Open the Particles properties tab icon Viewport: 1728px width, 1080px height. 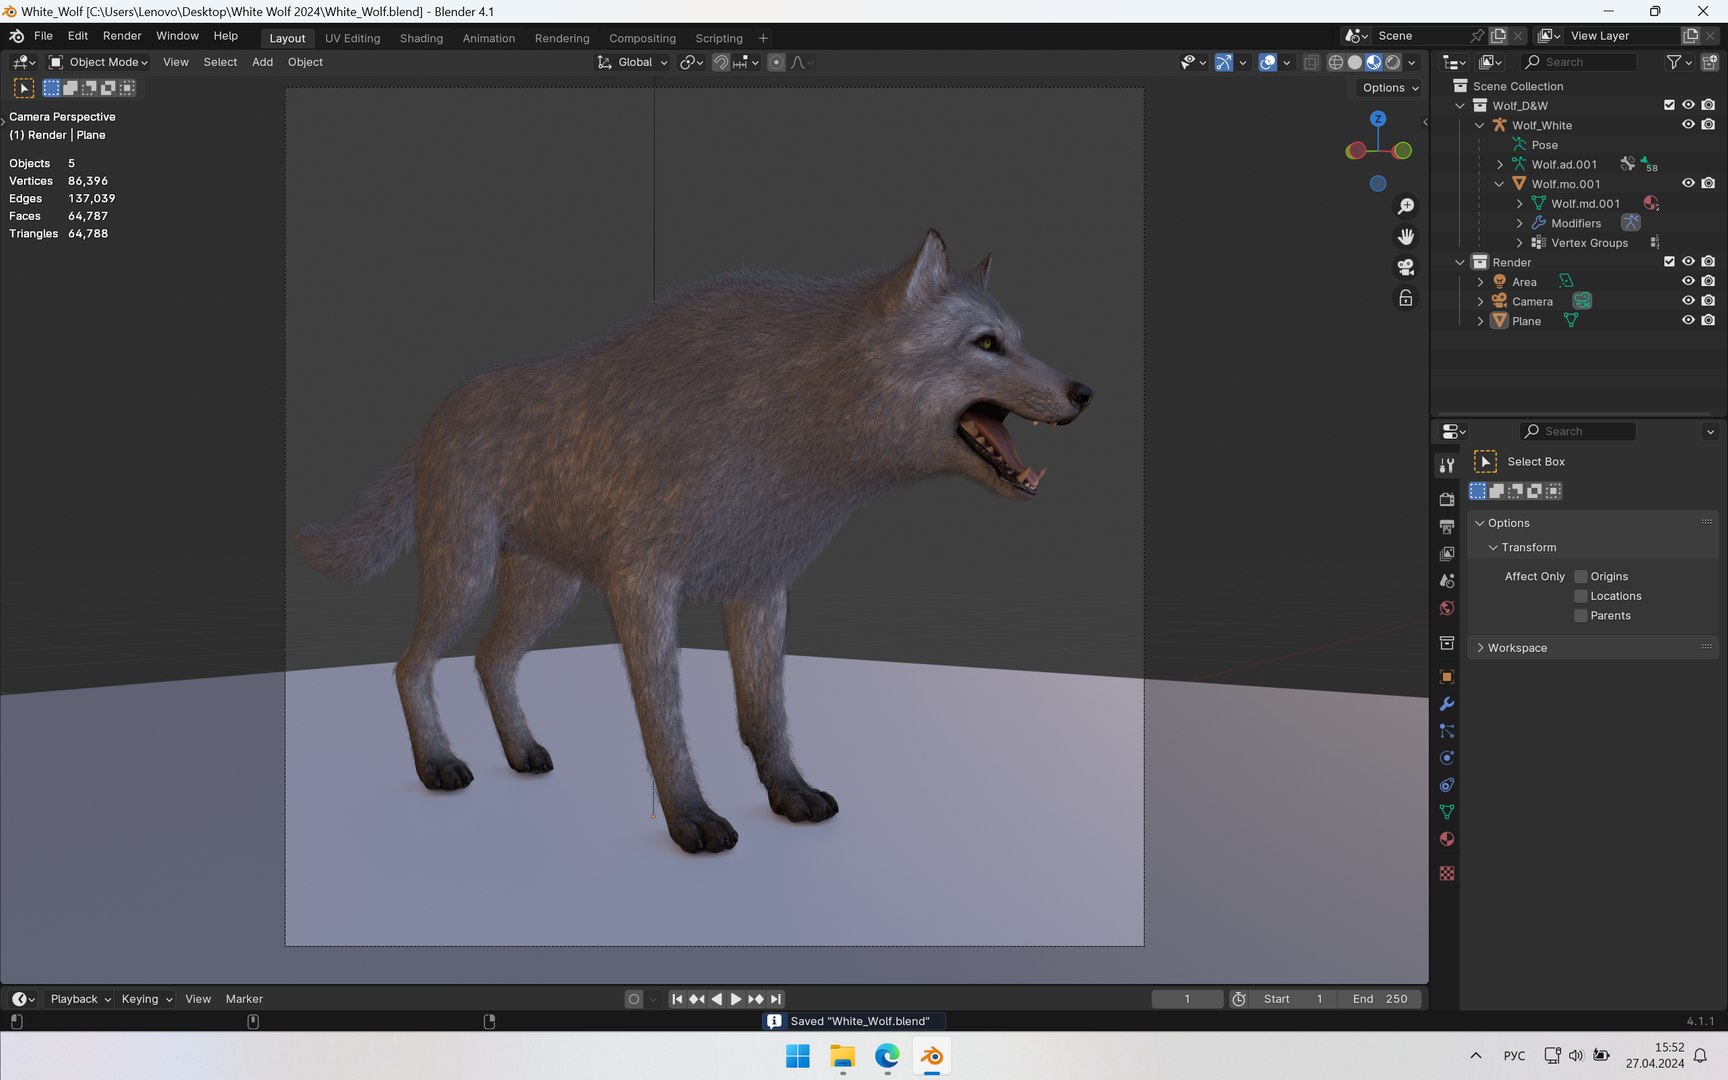(1447, 731)
